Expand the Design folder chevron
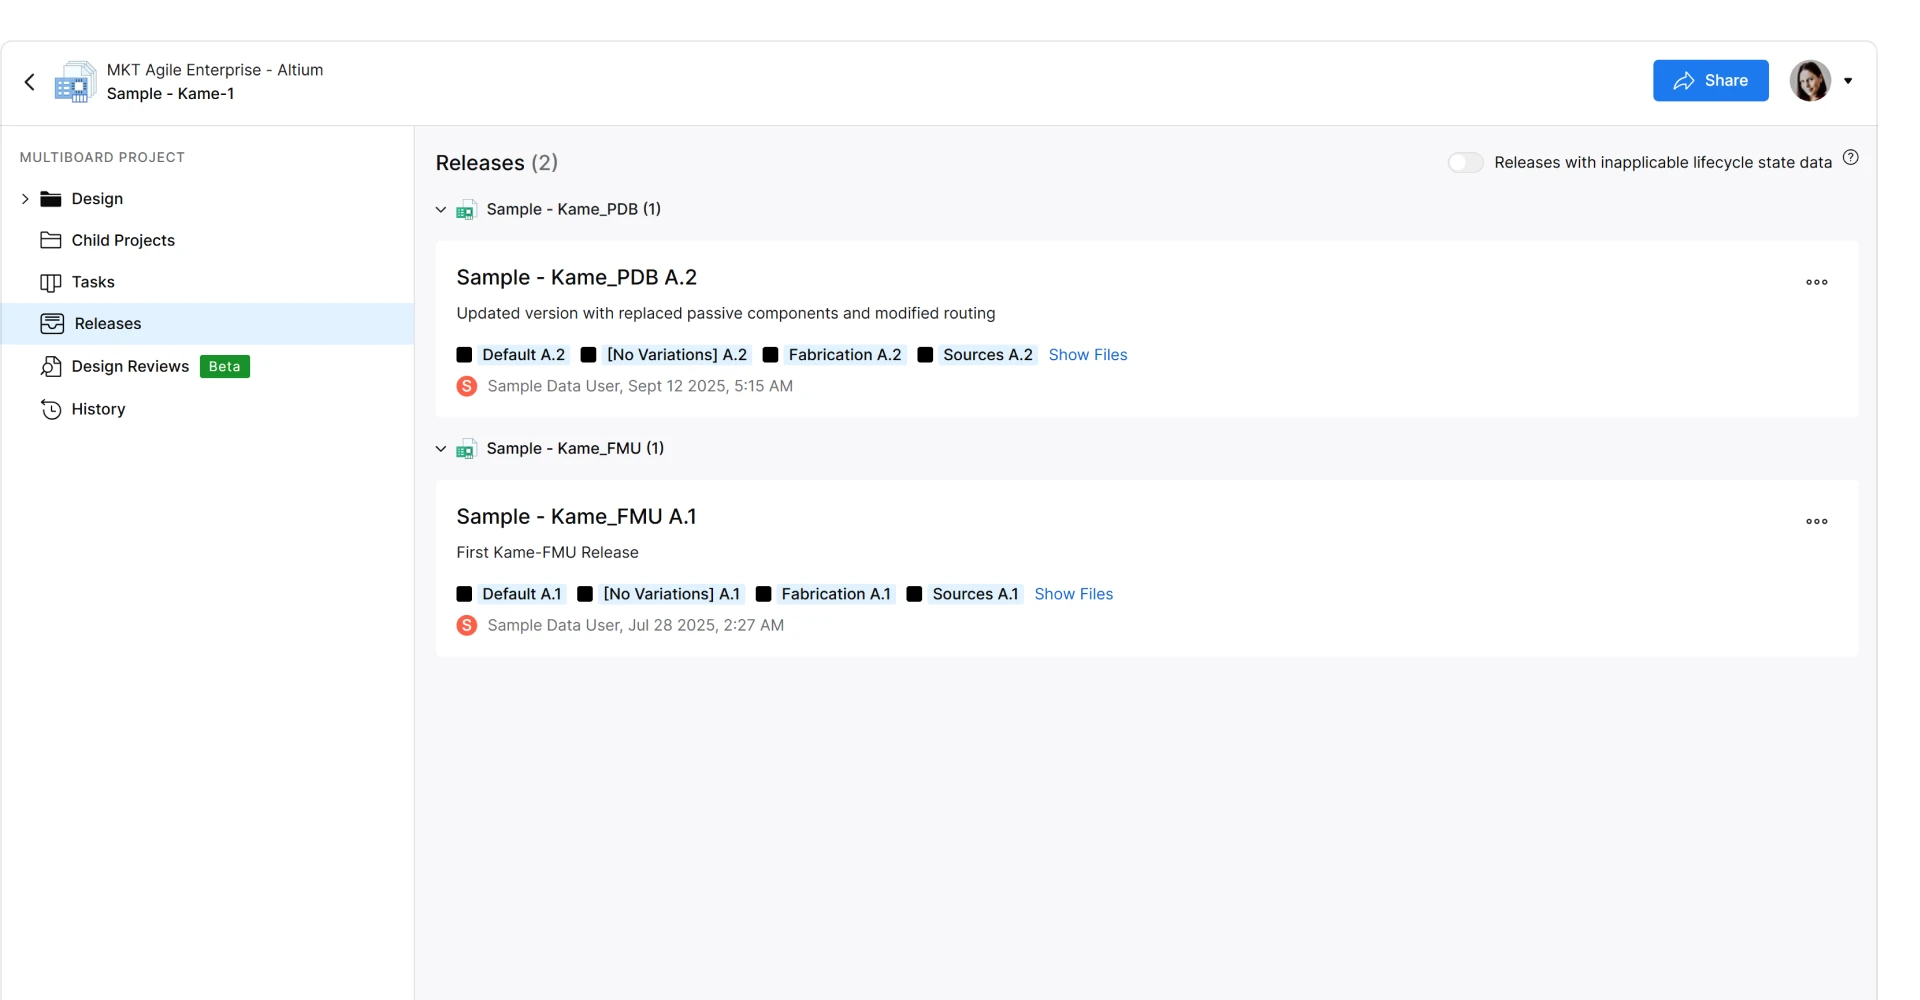 click(25, 199)
